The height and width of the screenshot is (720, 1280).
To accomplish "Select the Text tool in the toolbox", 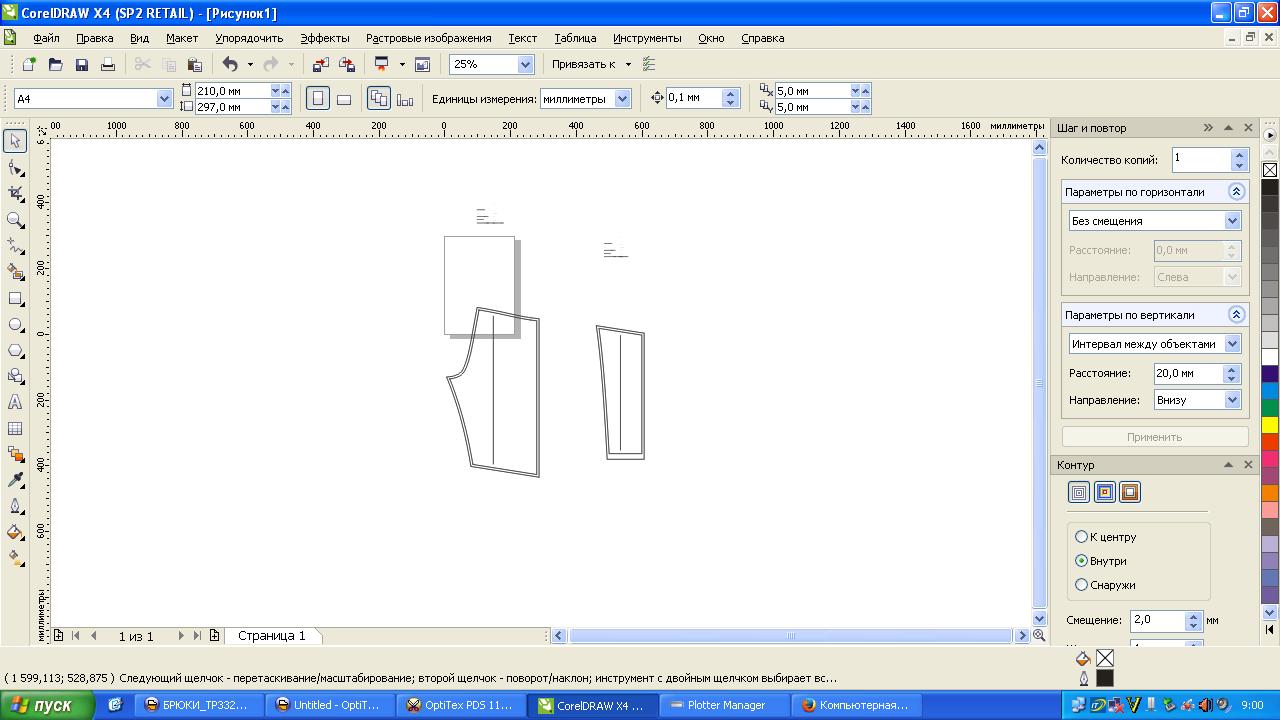I will [15, 402].
